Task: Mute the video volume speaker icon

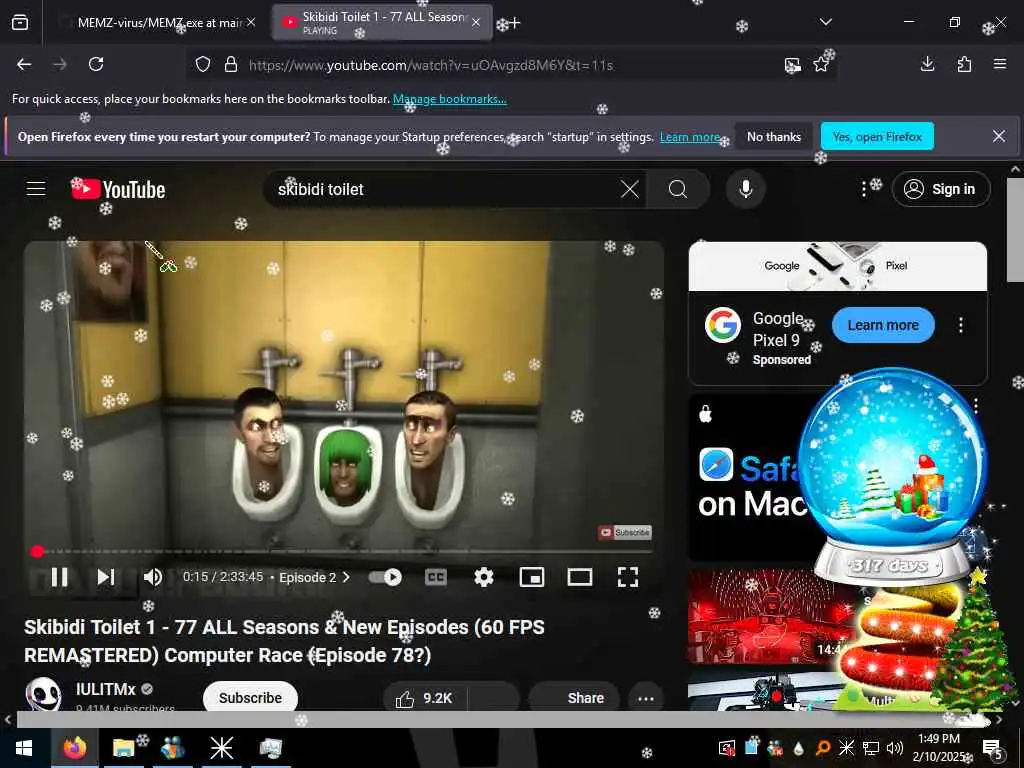Action: tap(153, 577)
